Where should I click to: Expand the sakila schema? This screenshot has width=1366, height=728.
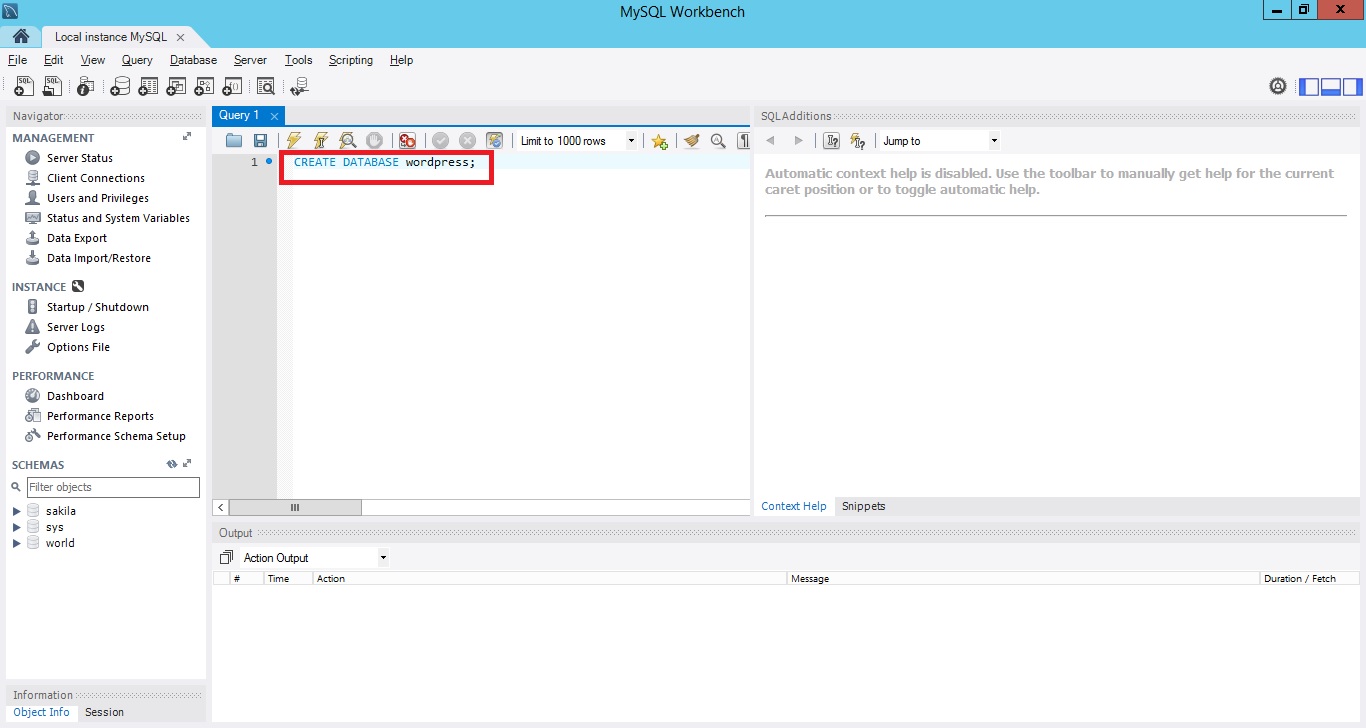click(16, 511)
